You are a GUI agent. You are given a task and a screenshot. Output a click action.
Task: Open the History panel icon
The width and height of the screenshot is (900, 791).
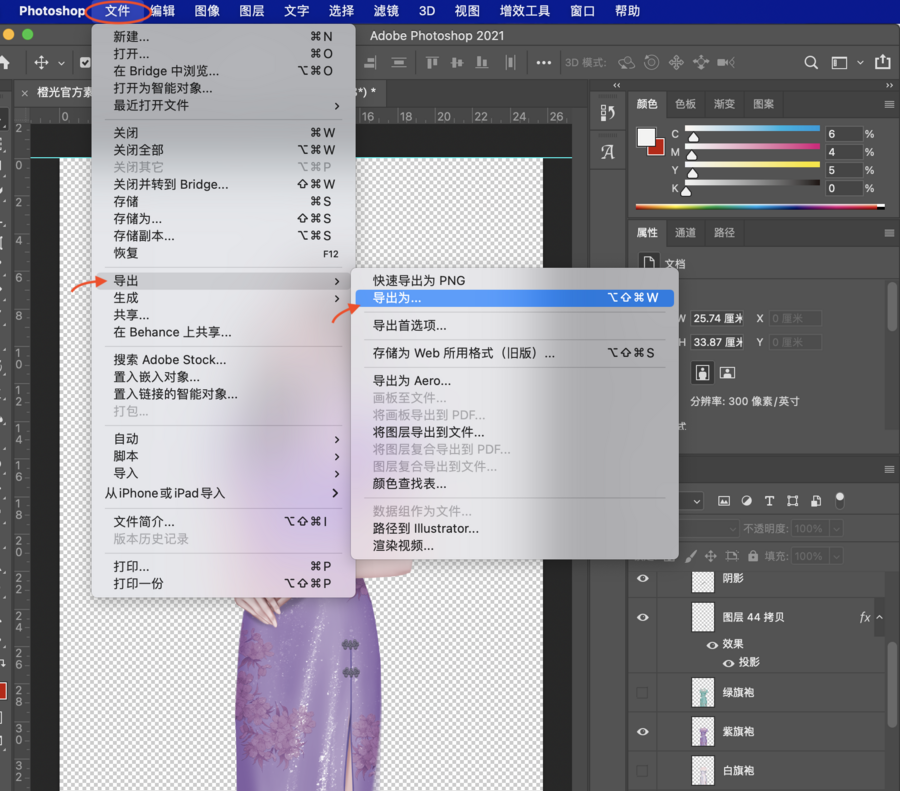[x=607, y=113]
